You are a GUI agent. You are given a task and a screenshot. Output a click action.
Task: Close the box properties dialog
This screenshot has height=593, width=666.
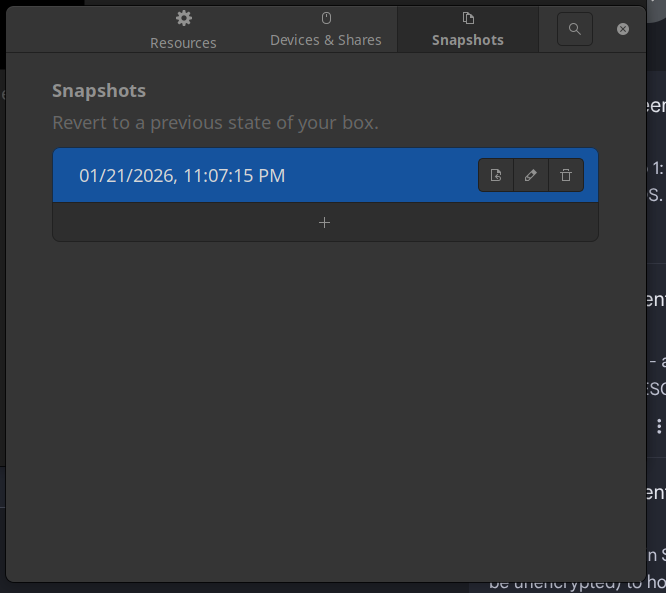click(x=623, y=29)
